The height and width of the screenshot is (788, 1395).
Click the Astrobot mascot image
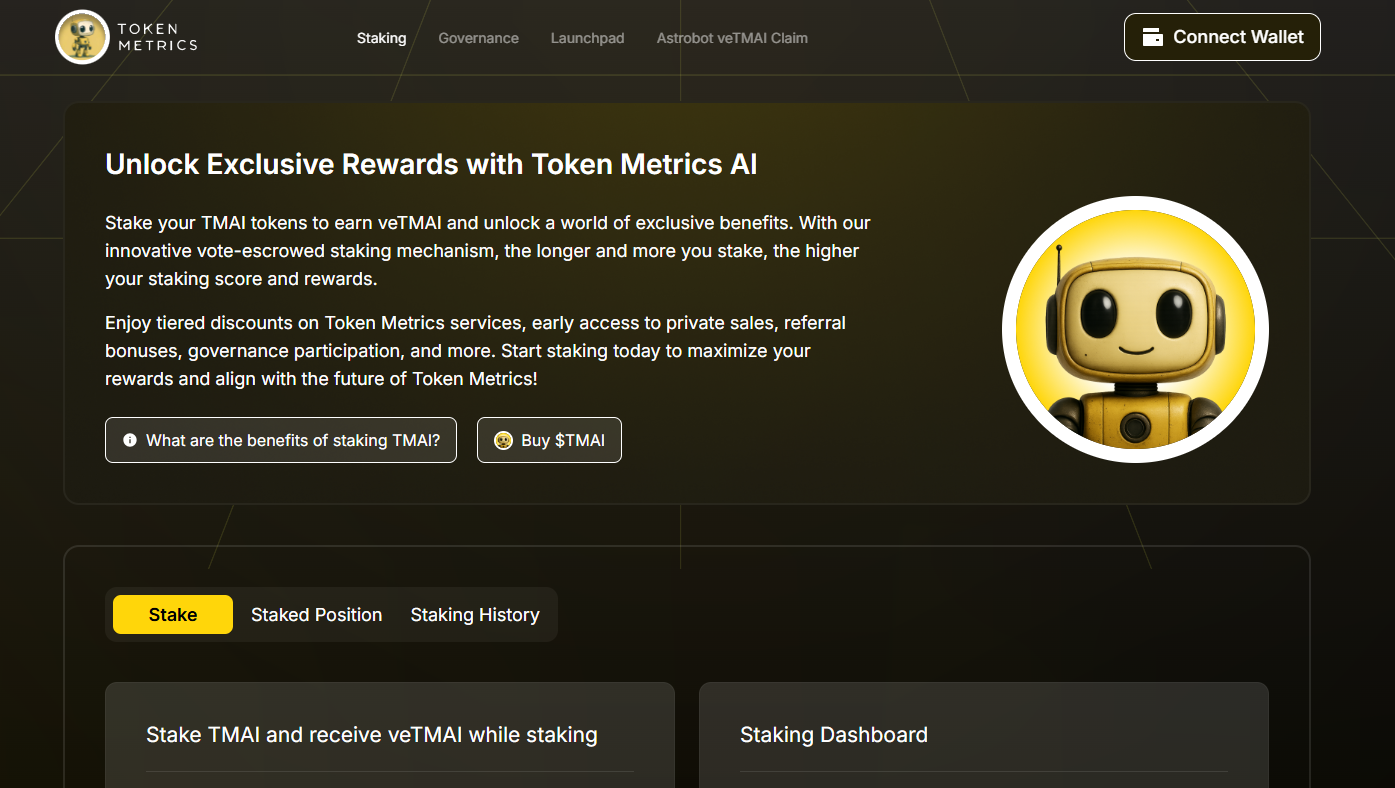pos(1134,330)
